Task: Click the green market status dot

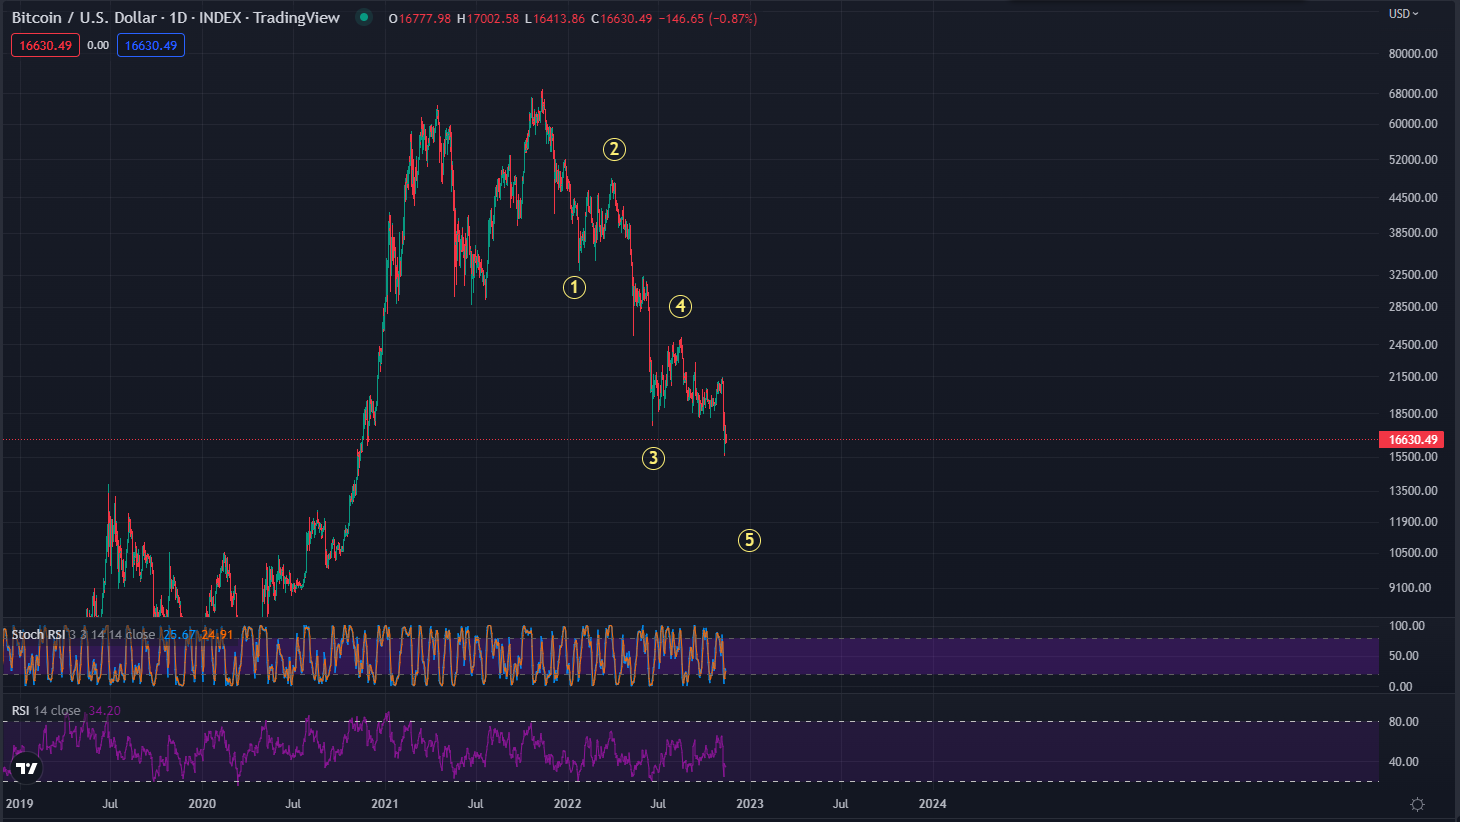Action: click(364, 17)
